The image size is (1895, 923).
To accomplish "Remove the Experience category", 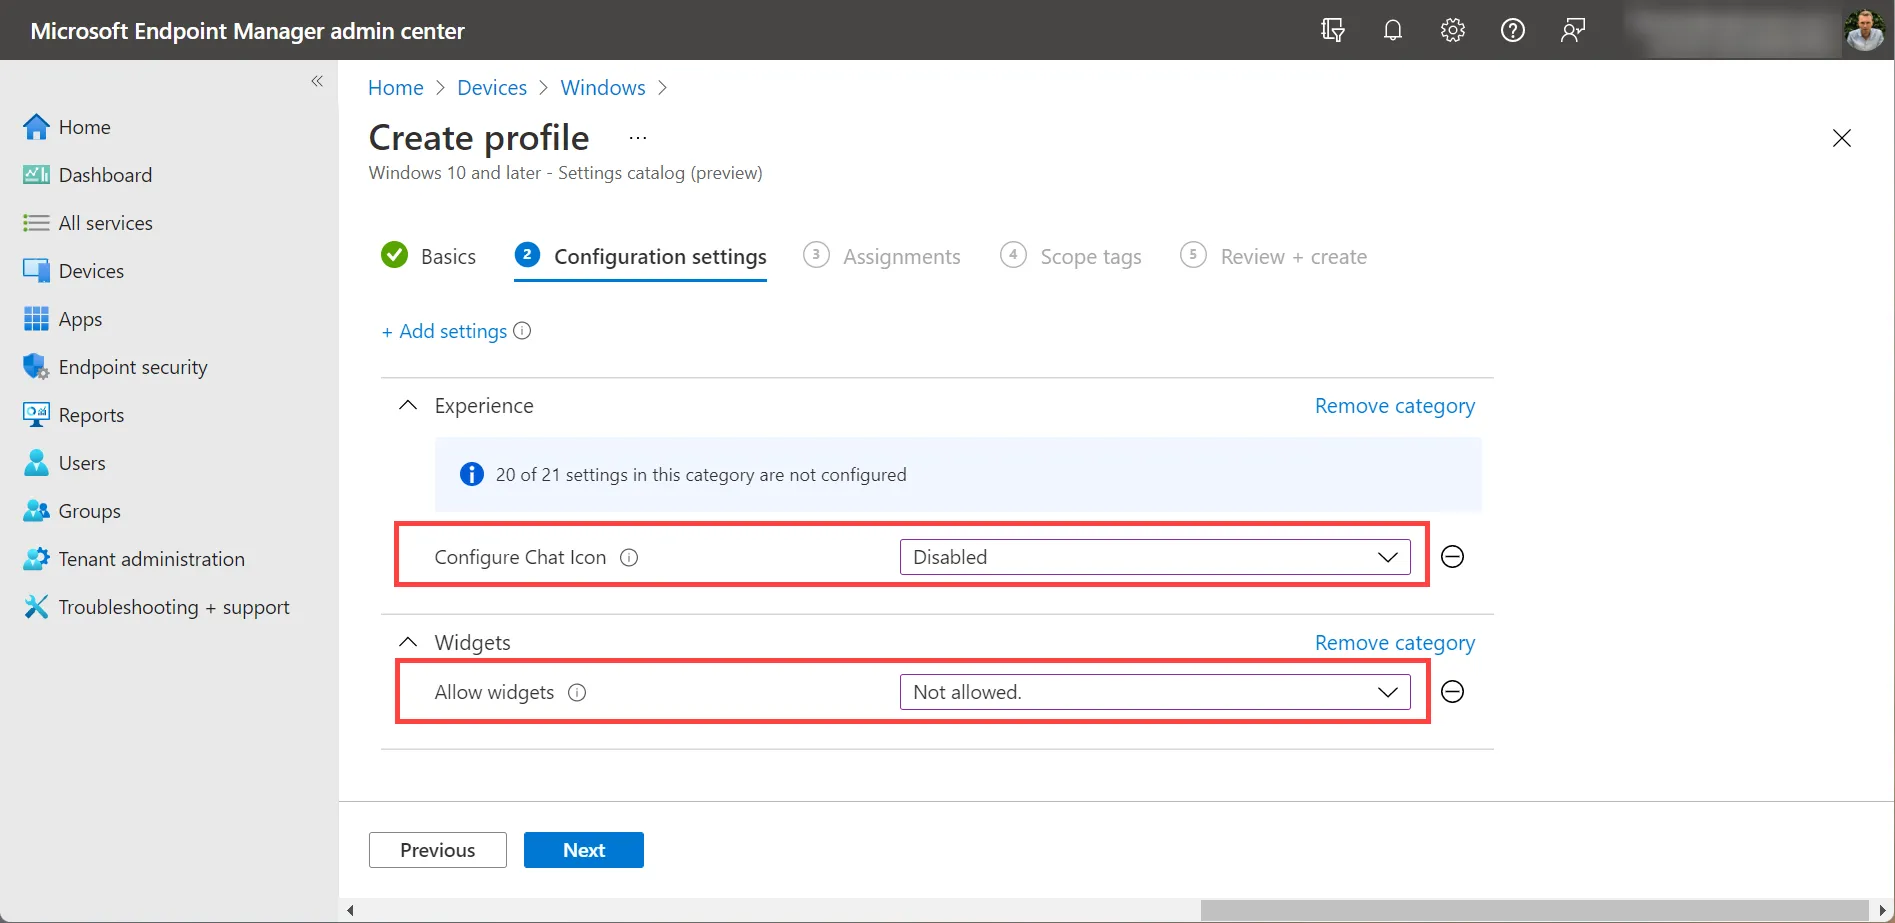I will tap(1394, 406).
